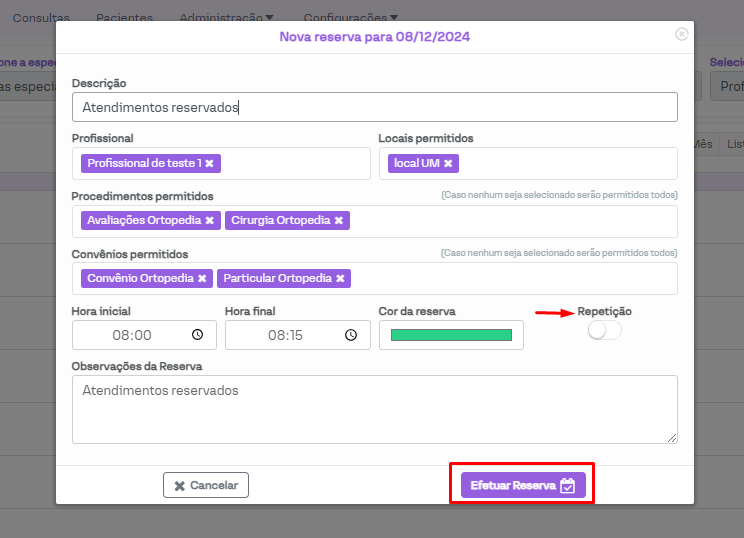This screenshot has width=744, height=538.
Task: Pick the green Cor da reserva swatch
Action: (451, 335)
